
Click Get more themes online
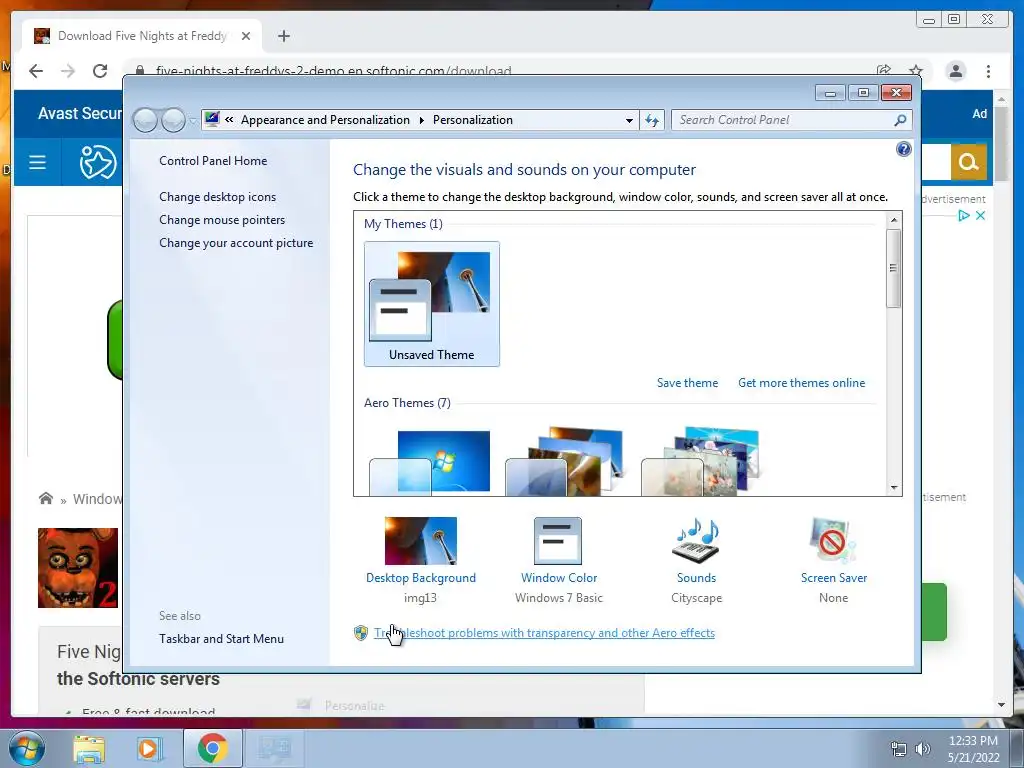click(801, 383)
